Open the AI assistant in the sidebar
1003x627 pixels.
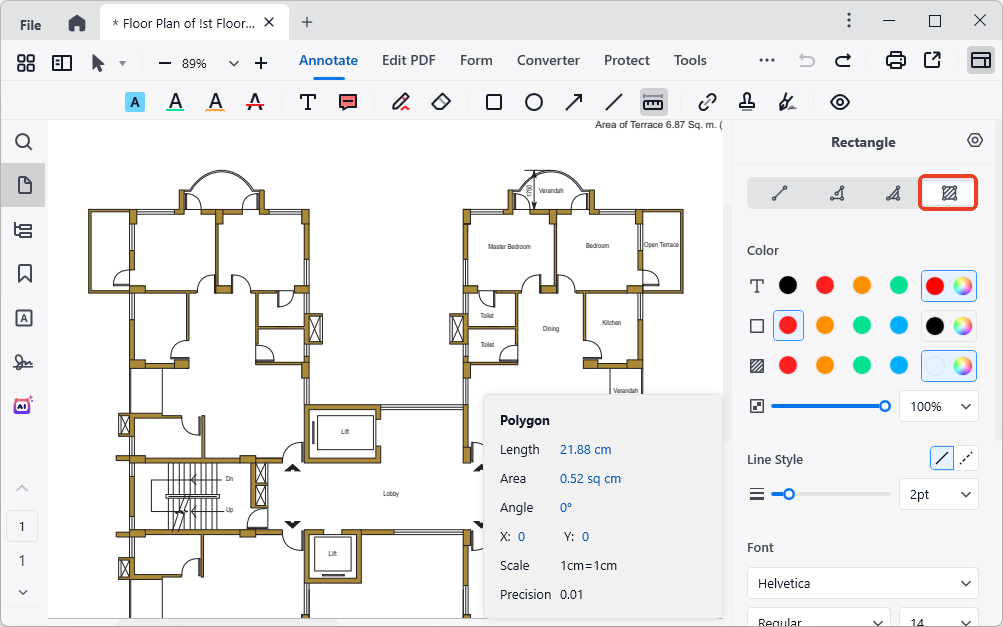coord(23,406)
